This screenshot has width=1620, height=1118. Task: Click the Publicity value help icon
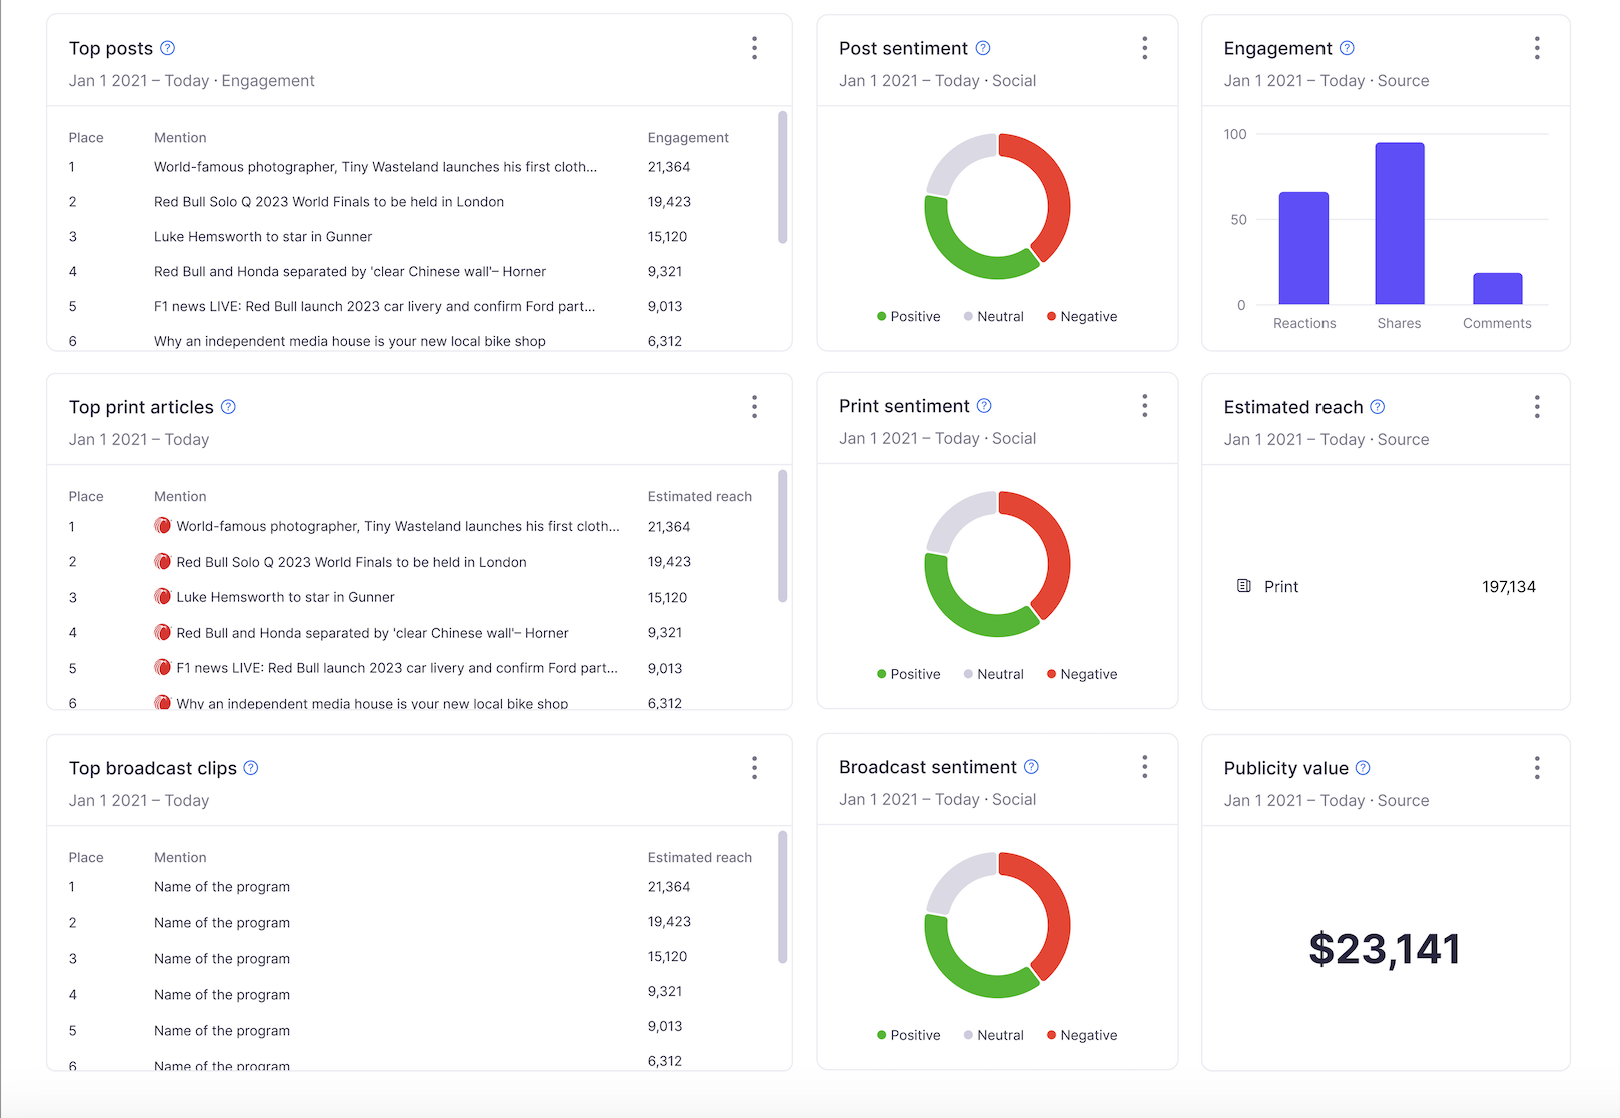[x=1363, y=768]
